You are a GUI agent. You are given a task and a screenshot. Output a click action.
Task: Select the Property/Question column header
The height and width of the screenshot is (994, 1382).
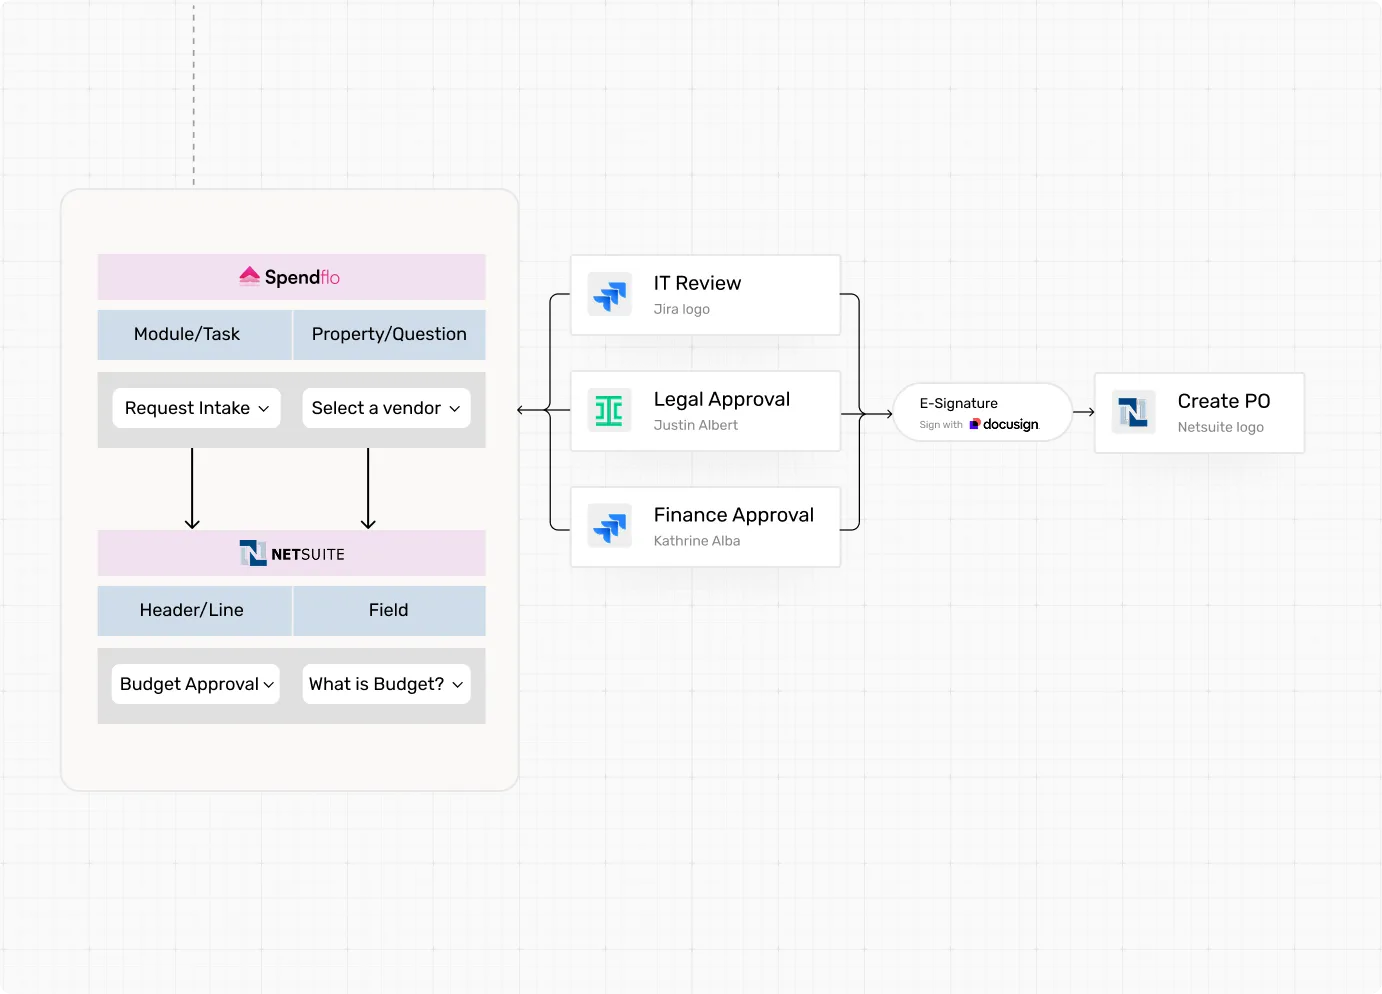pyautogui.click(x=389, y=334)
